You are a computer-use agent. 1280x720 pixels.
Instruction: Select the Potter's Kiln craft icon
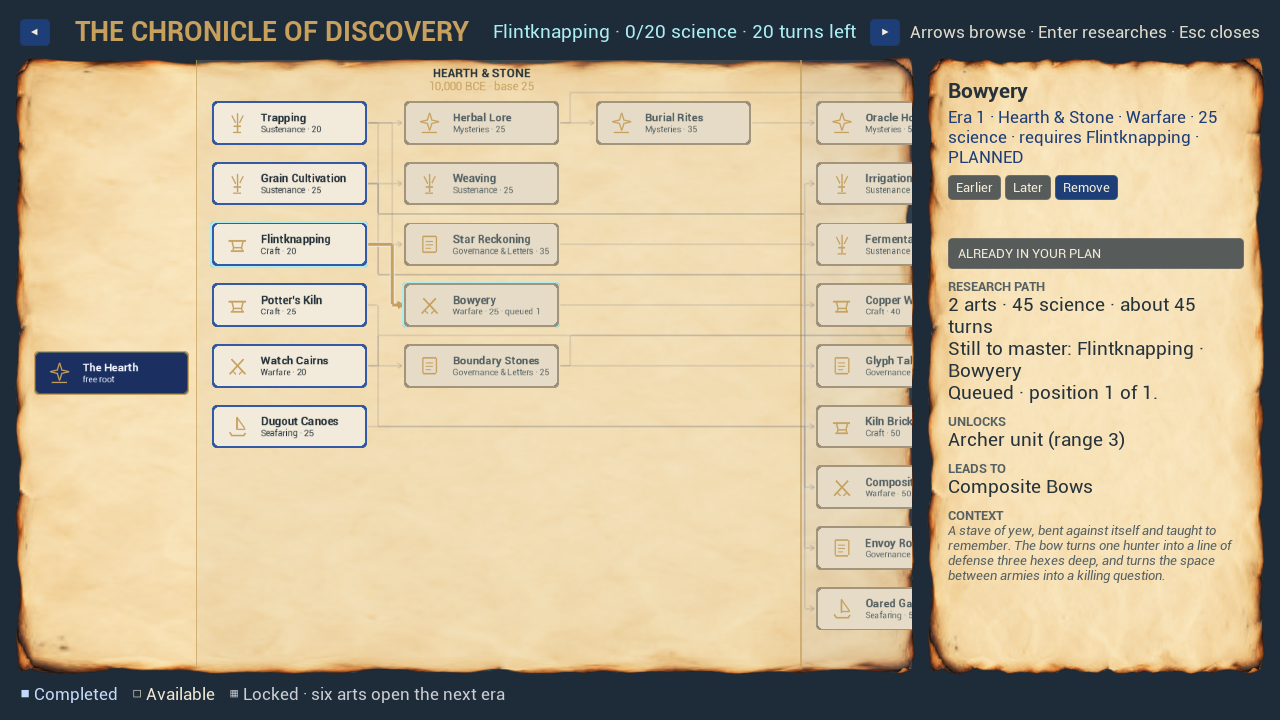click(237, 306)
